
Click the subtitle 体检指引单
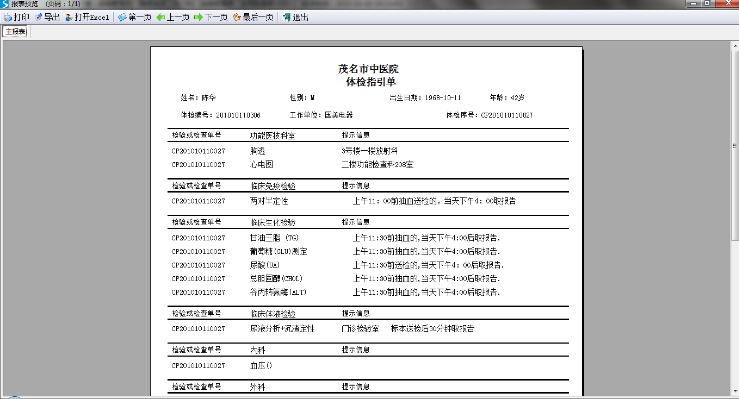coord(370,81)
